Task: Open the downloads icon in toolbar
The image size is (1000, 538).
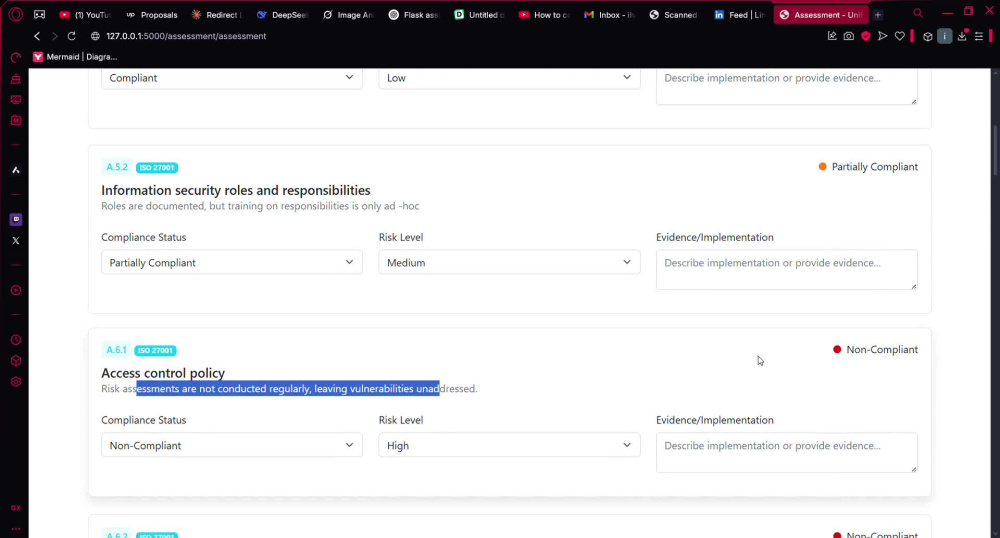Action: (x=962, y=36)
